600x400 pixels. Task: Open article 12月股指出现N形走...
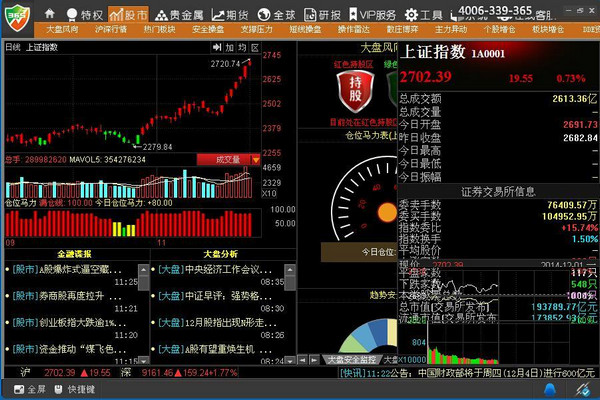point(217,323)
